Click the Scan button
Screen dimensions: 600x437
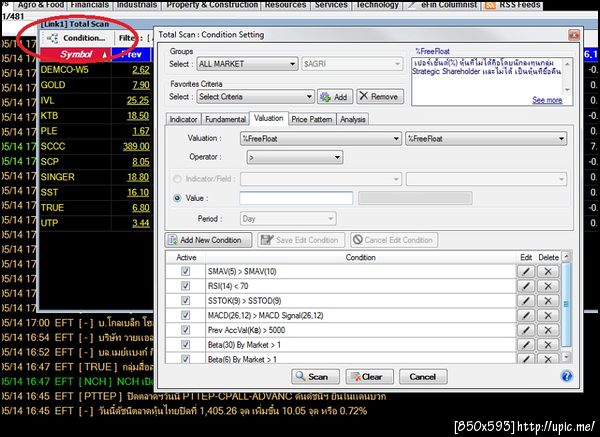pos(315,377)
